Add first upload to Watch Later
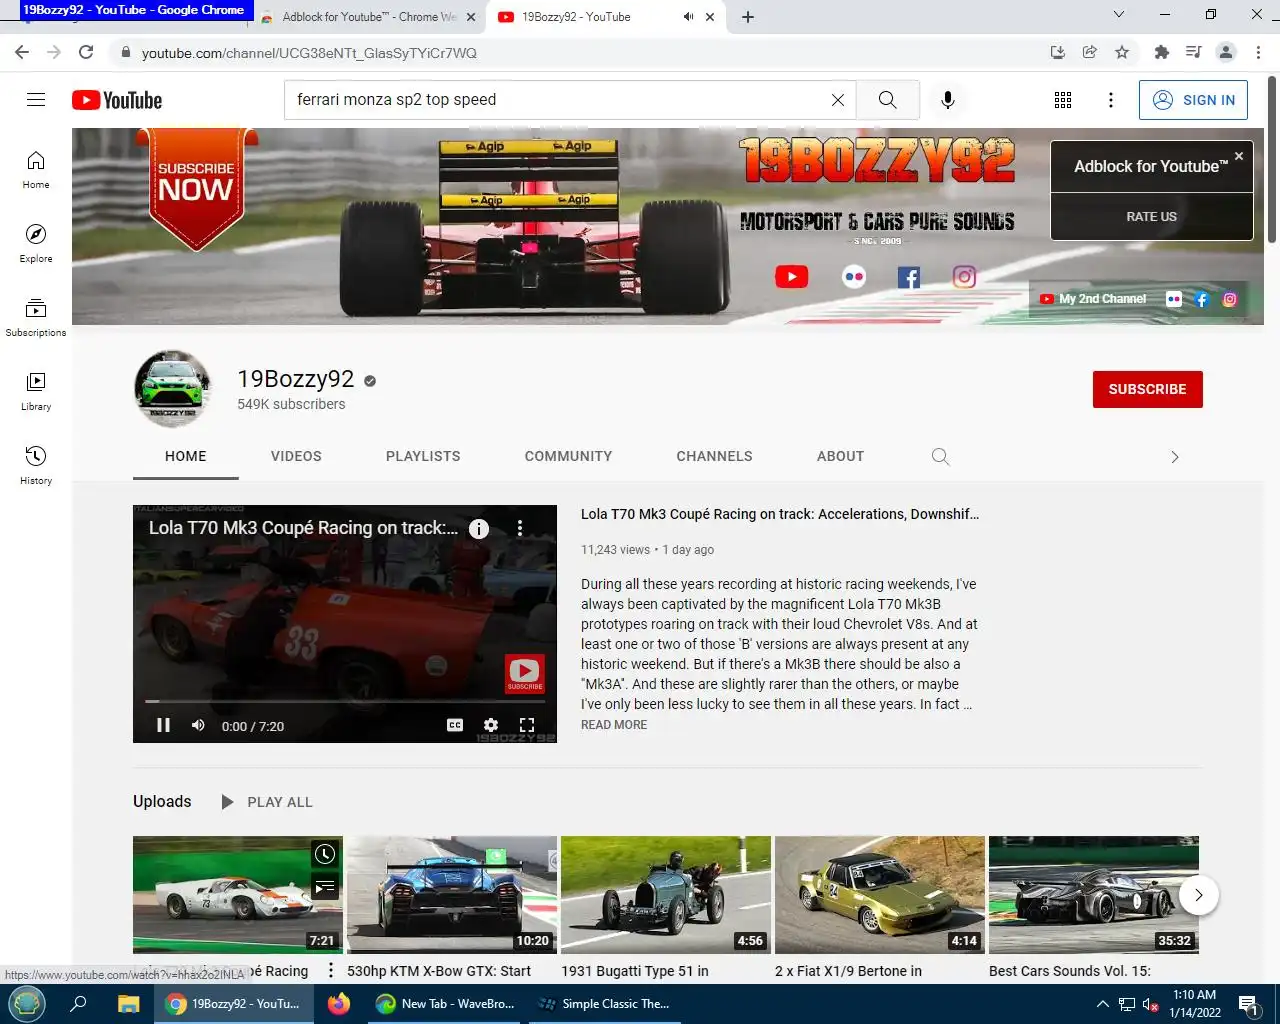Image resolution: width=1280 pixels, height=1024 pixels. click(x=325, y=854)
